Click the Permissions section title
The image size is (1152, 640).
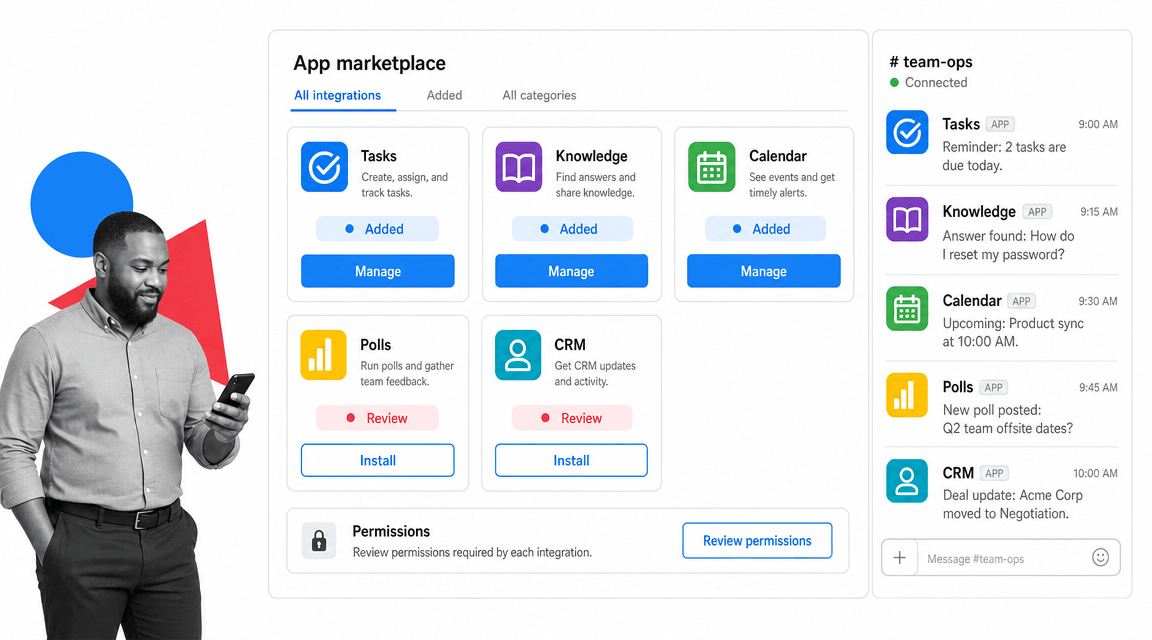[x=391, y=531]
